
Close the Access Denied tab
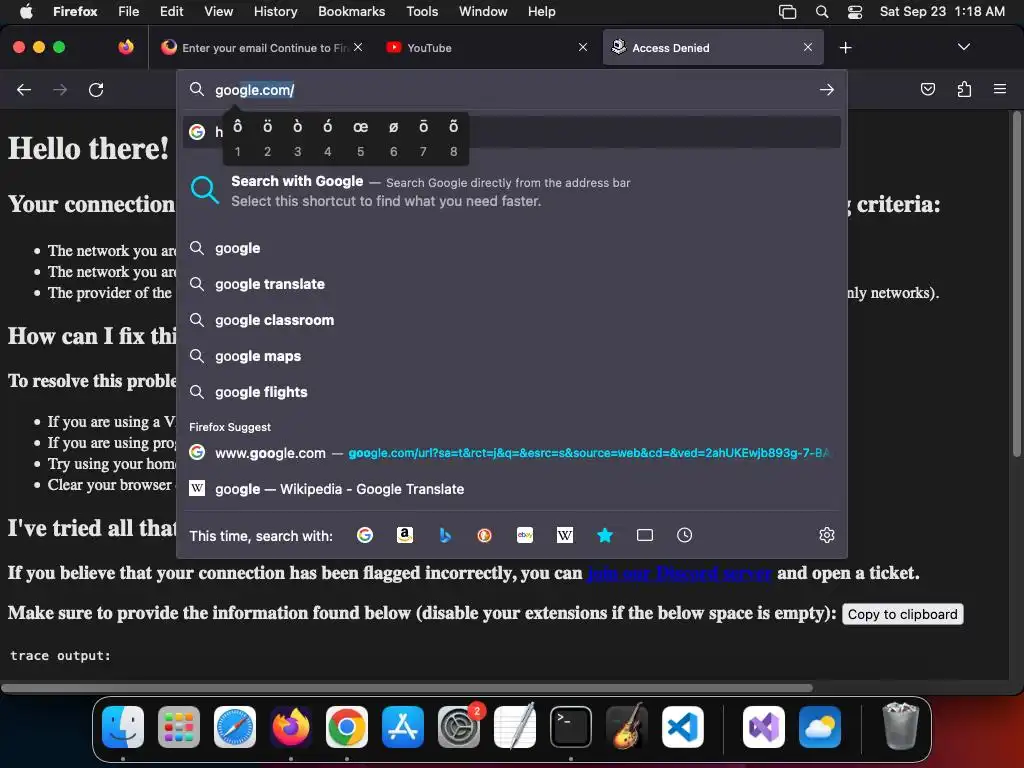[x=808, y=47]
